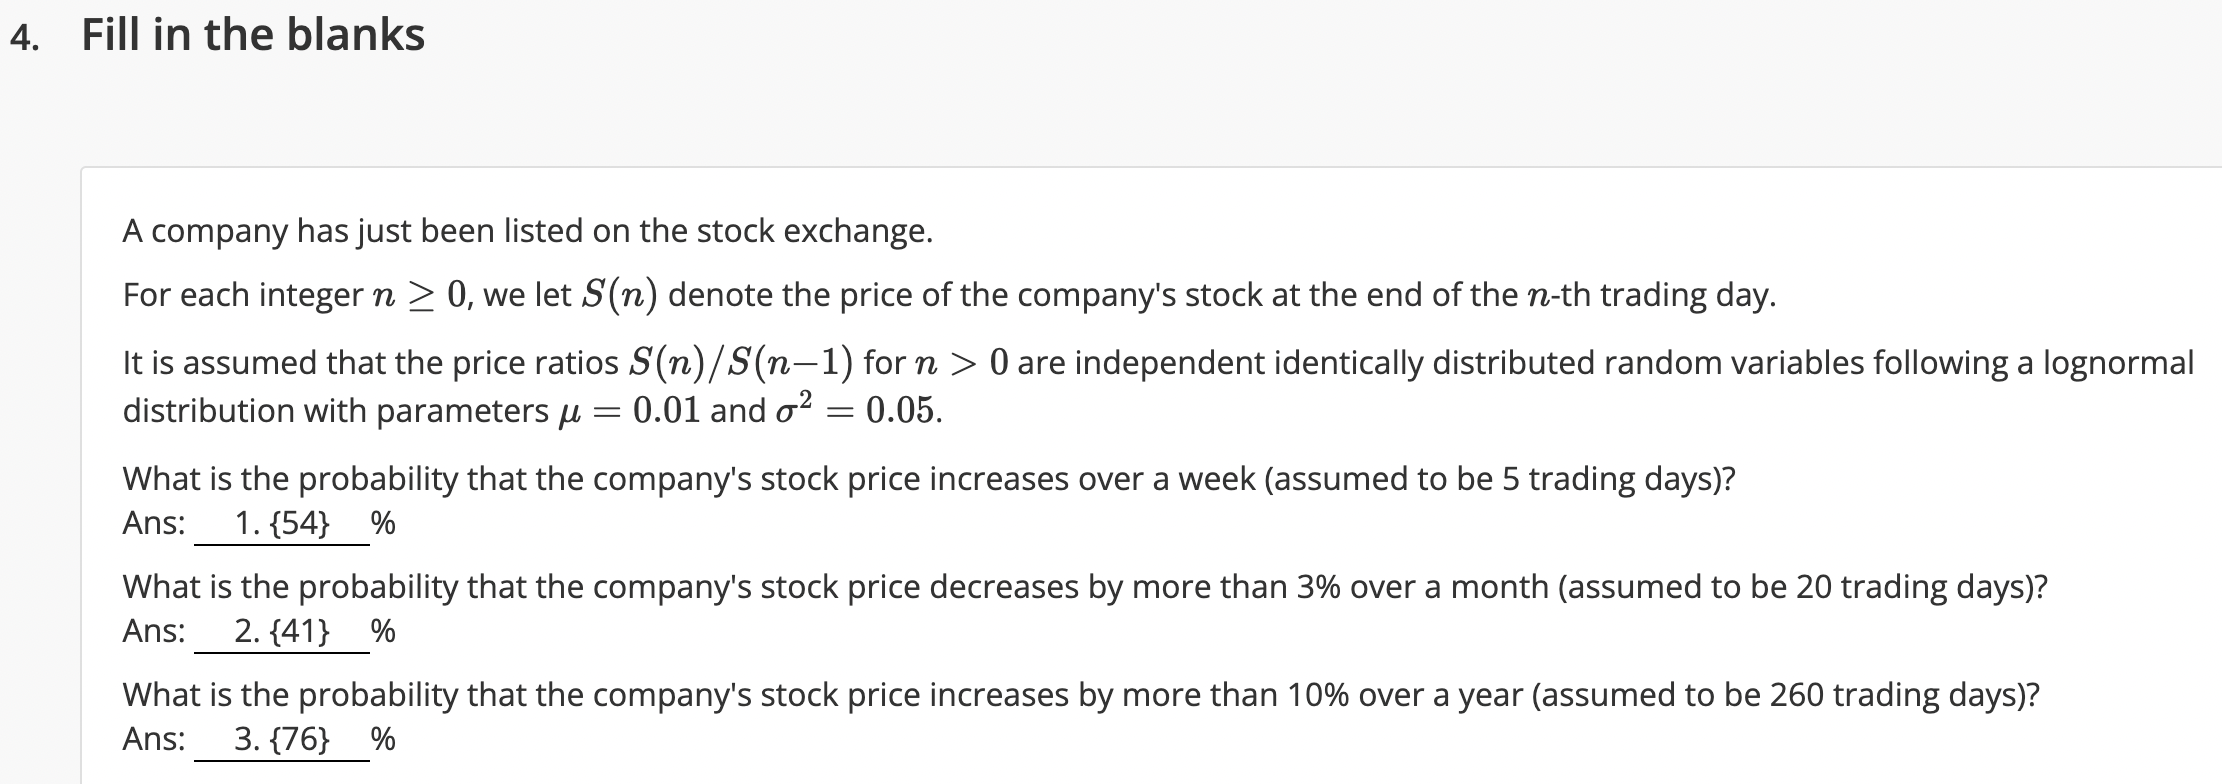Viewport: 2222px width, 784px height.
Task: Click the question about 20 trading days
Action: [1085, 587]
